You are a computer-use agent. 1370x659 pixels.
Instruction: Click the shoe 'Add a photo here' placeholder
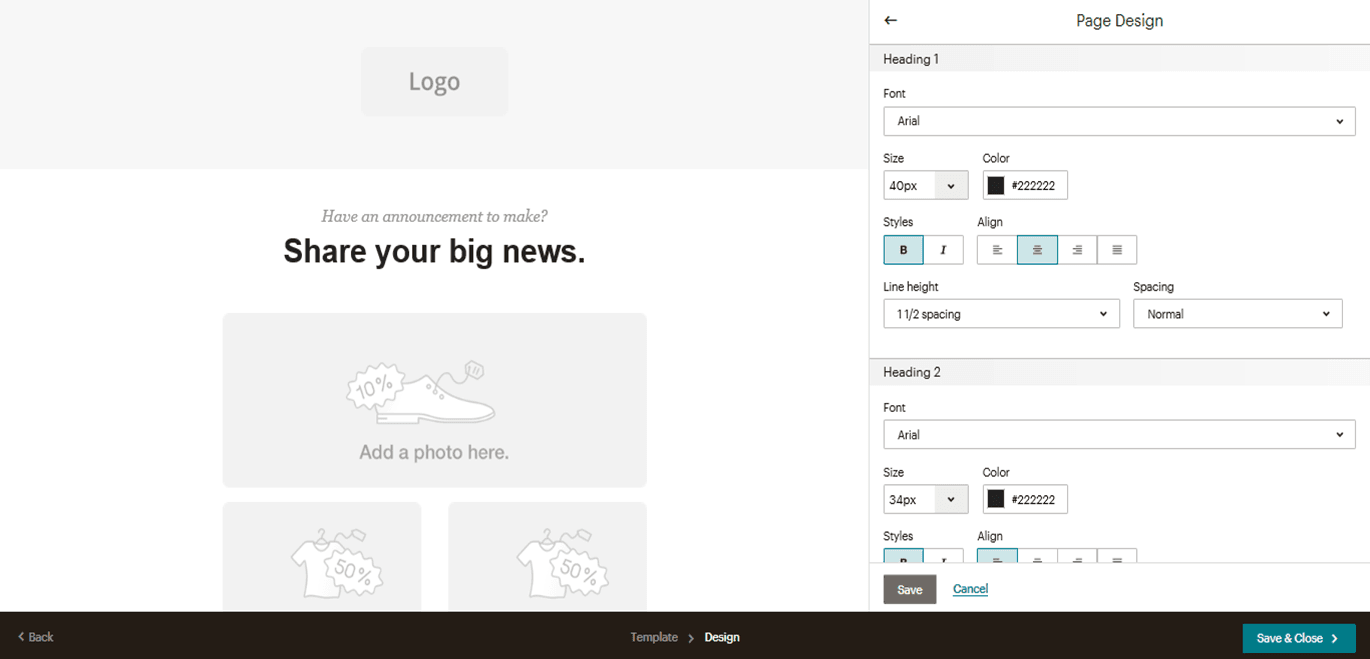(x=434, y=400)
